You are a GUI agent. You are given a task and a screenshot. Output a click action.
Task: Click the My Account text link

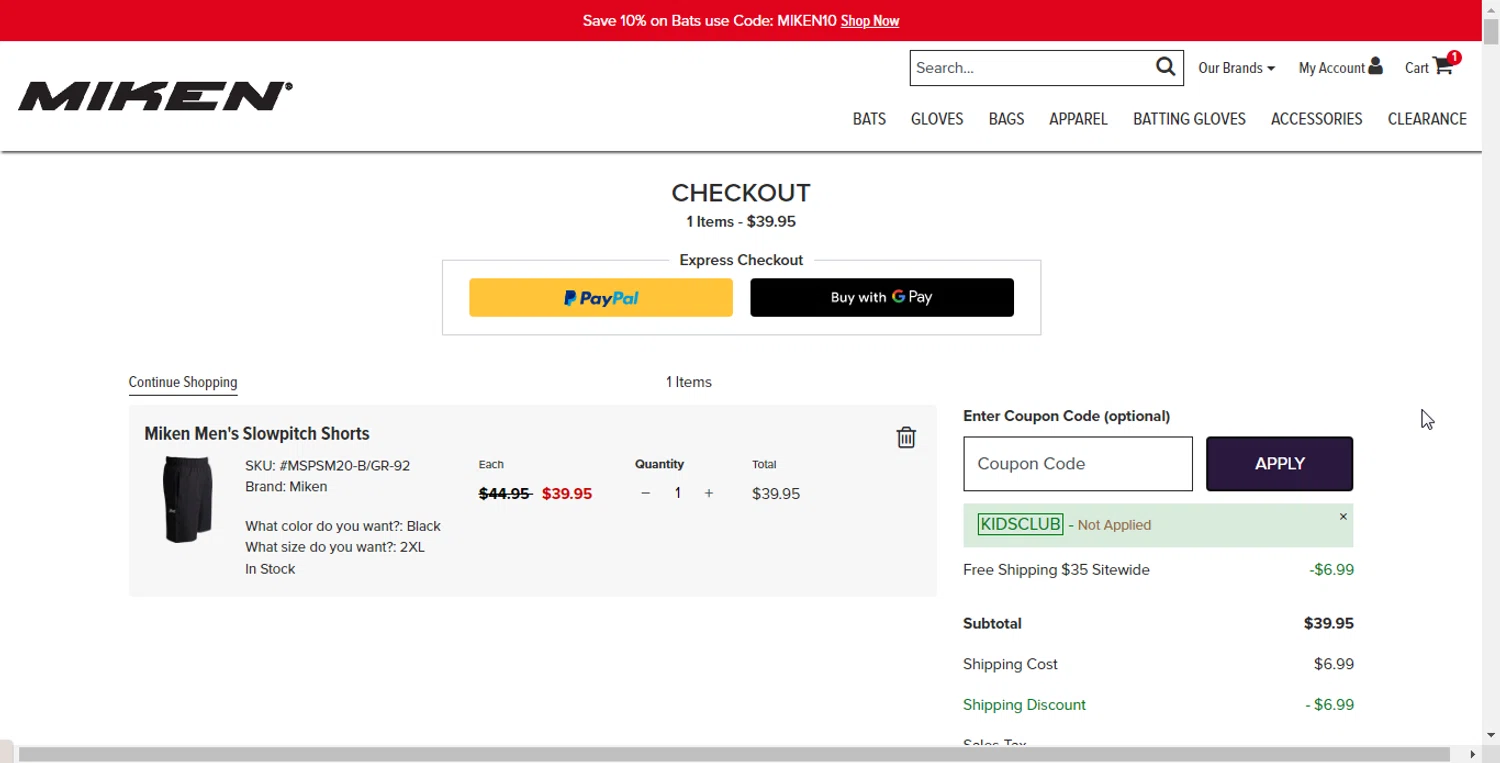(1331, 68)
